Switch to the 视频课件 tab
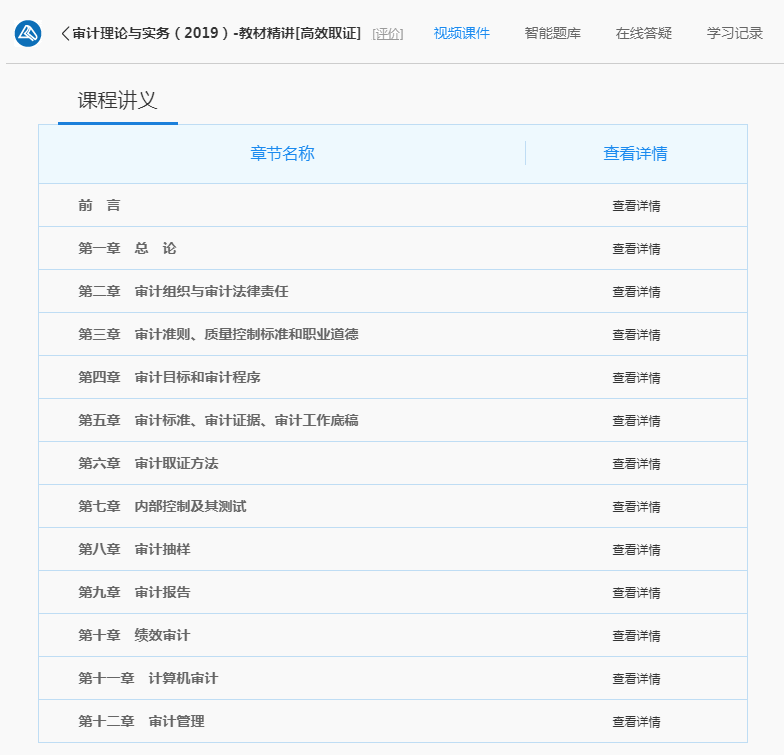This screenshot has height=755, width=784. pyautogui.click(x=462, y=34)
